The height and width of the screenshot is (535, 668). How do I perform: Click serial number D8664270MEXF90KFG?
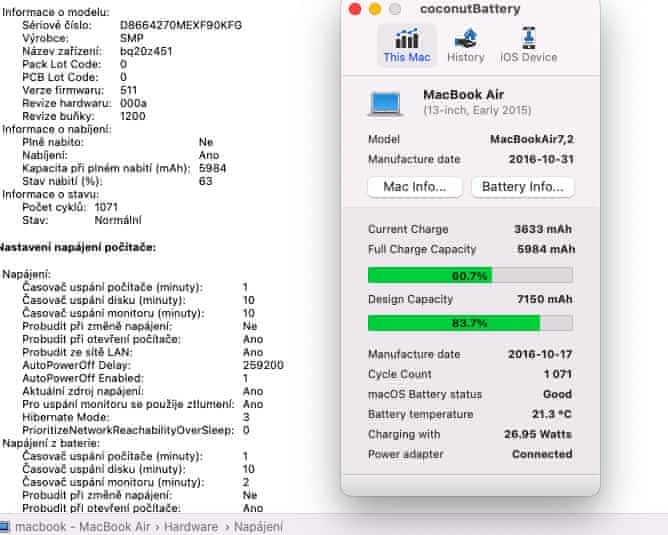(x=181, y=25)
